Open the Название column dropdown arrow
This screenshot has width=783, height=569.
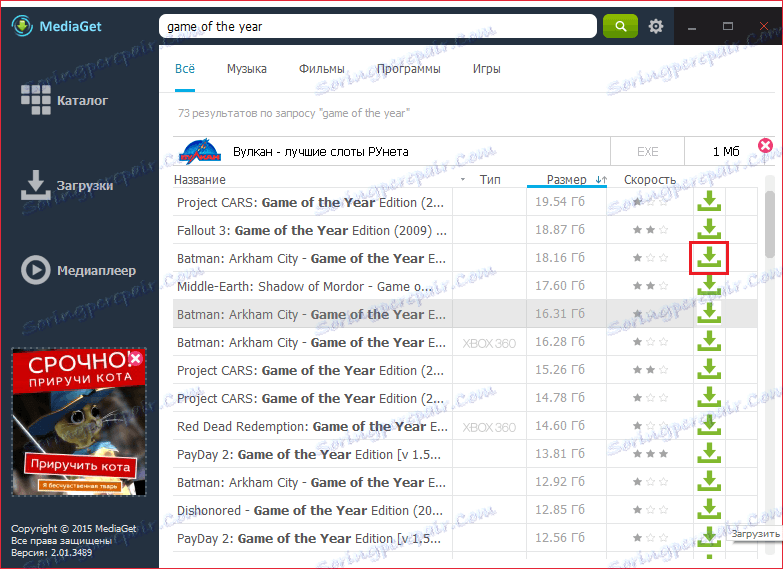463,179
